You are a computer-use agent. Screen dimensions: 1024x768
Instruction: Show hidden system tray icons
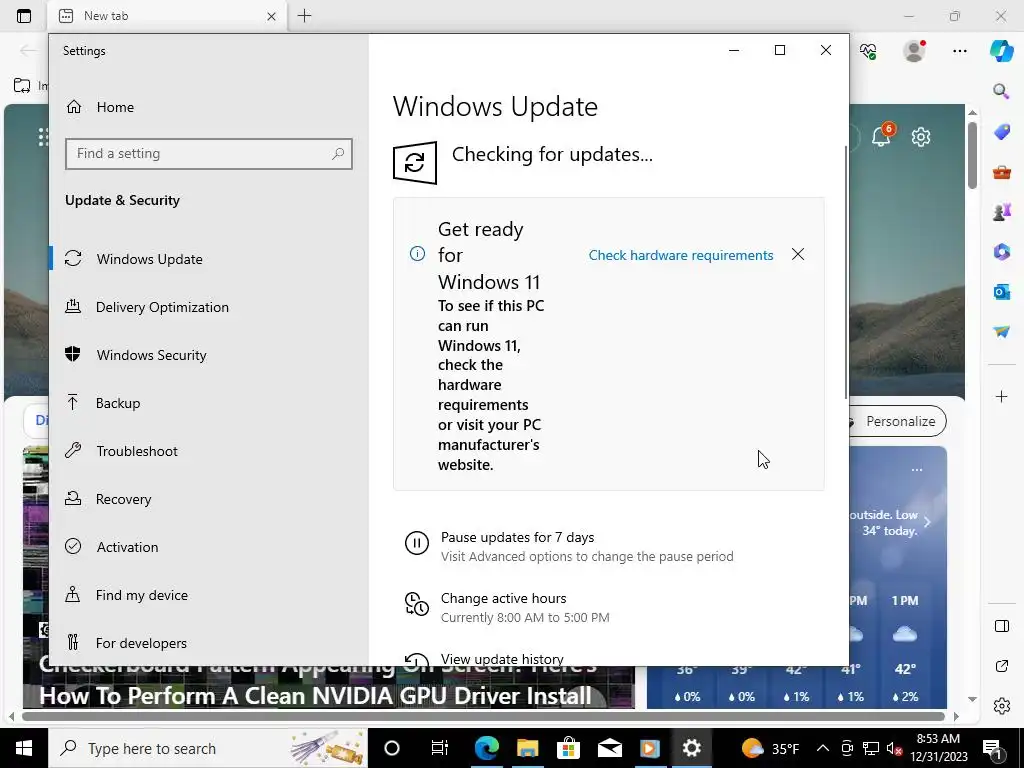(x=823, y=748)
